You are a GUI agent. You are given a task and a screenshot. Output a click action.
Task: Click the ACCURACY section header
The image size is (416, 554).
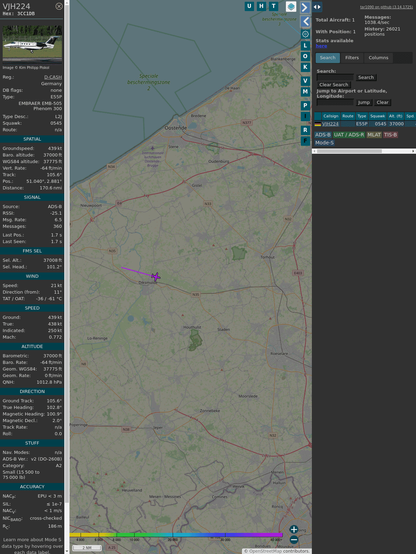[x=32, y=487]
